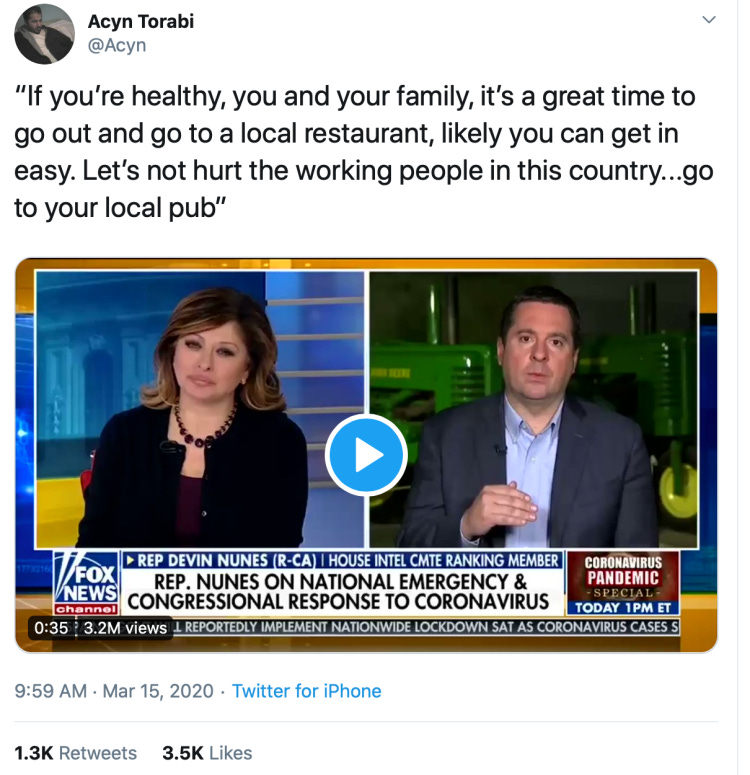The image size is (750, 775).
Task: Click the Coronavirus Pandemic Special graphic
Action: click(623, 576)
